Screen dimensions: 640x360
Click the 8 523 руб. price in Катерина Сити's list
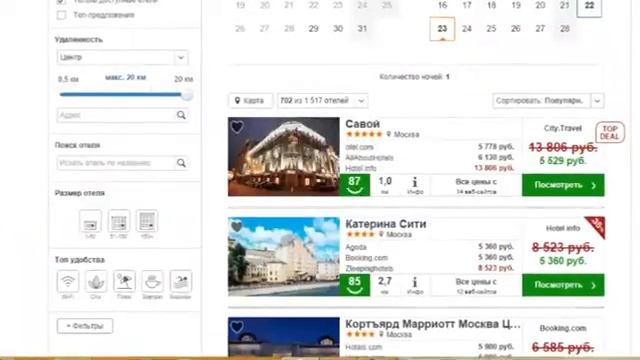coord(496,268)
